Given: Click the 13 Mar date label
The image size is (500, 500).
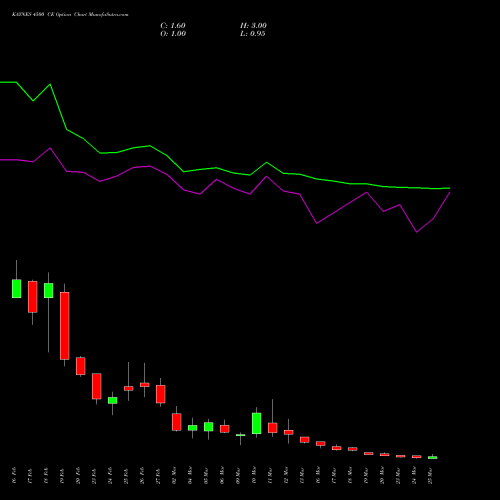Looking at the screenshot, I should pyautogui.click(x=302, y=475).
